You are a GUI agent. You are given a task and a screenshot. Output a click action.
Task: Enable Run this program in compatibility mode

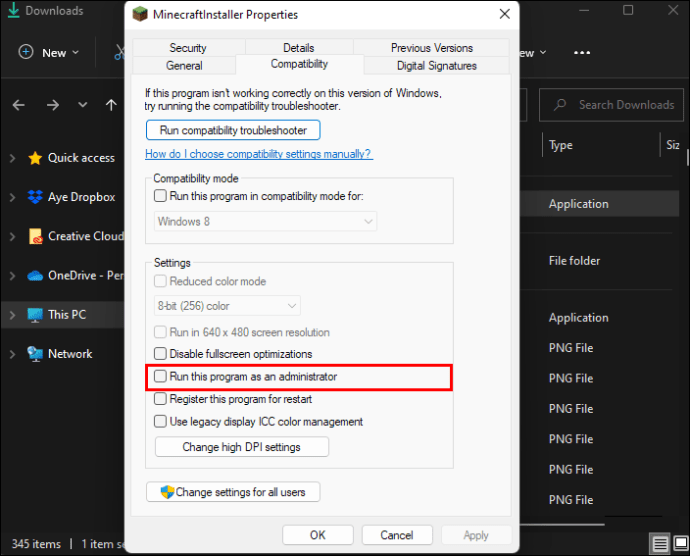click(x=160, y=195)
